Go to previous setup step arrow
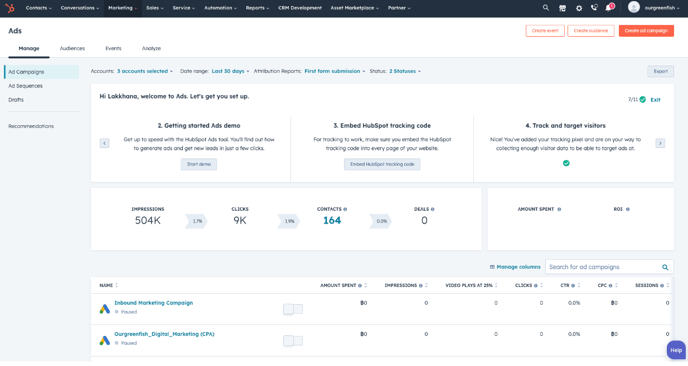Viewport: 688px width, 366px height. pos(104,143)
